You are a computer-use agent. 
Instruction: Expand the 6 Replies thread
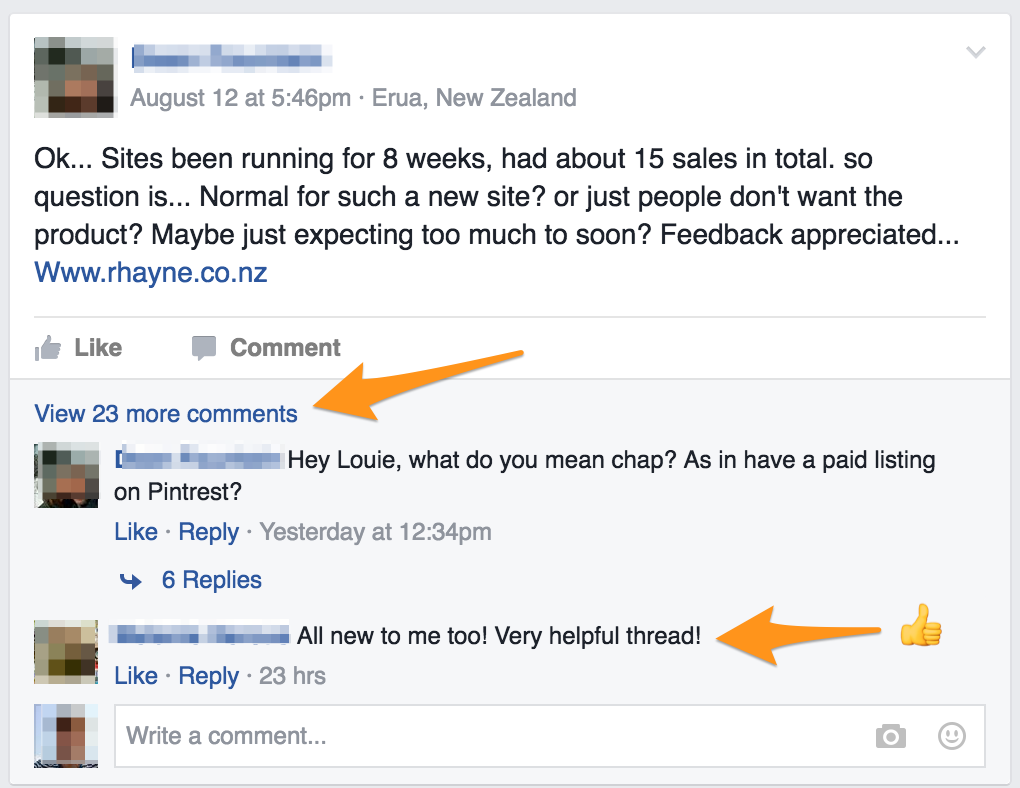pos(211,580)
